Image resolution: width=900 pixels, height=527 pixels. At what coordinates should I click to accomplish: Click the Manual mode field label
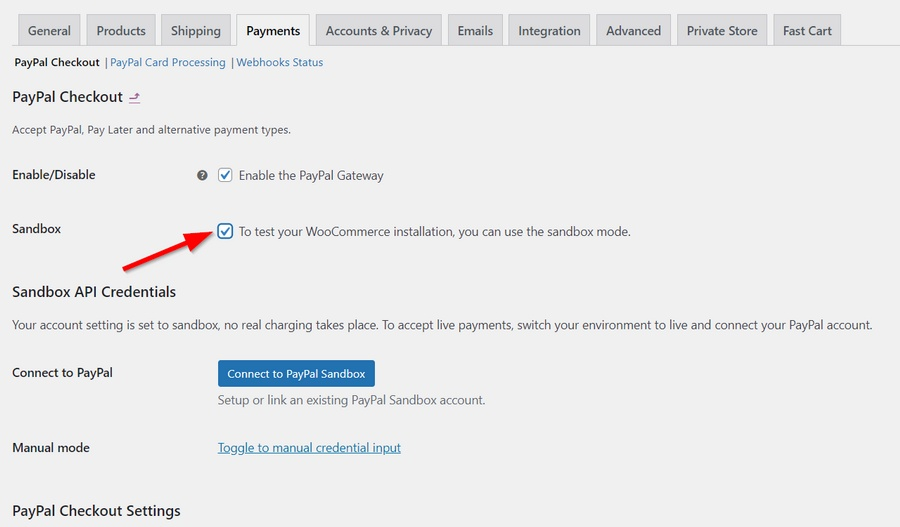(51, 448)
